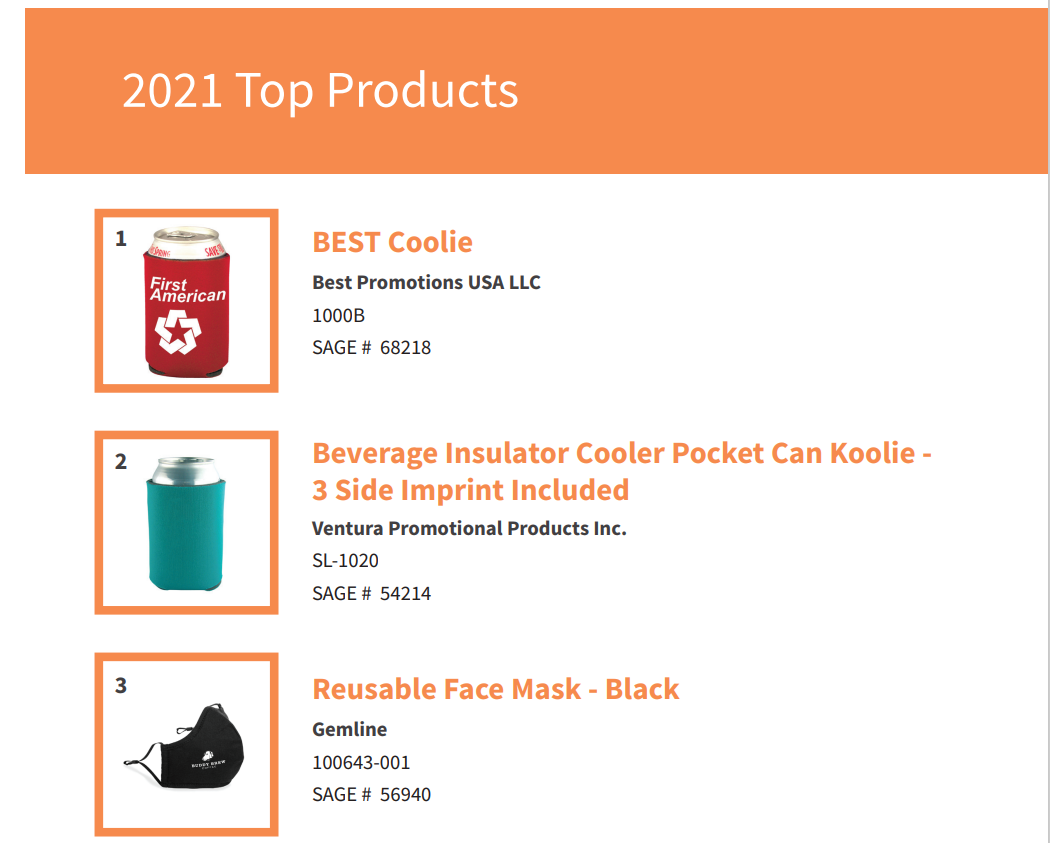
Task: Click product number SL-1020
Action: pyautogui.click(x=346, y=560)
